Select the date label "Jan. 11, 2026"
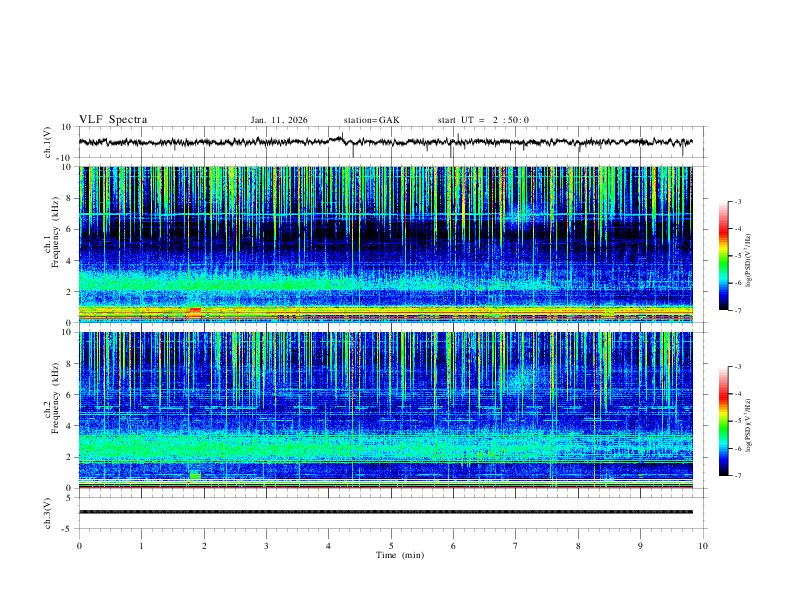The width and height of the screenshot is (792, 612). point(279,120)
